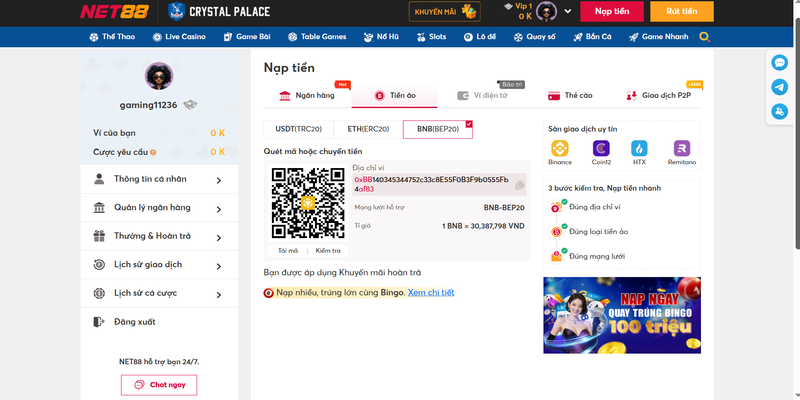This screenshot has height=400, width=800.
Task: Click the Rút tiền withdraw button
Action: (x=682, y=11)
